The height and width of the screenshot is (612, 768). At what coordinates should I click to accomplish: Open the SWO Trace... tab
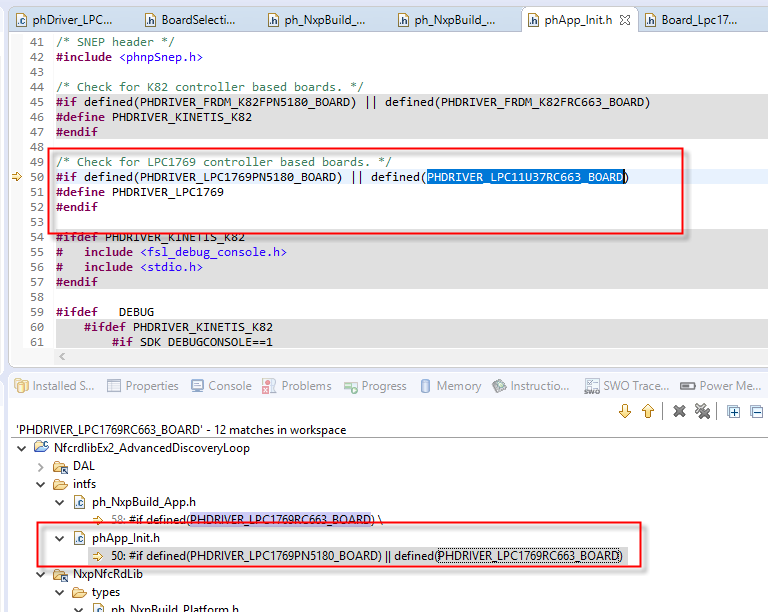coord(626,386)
